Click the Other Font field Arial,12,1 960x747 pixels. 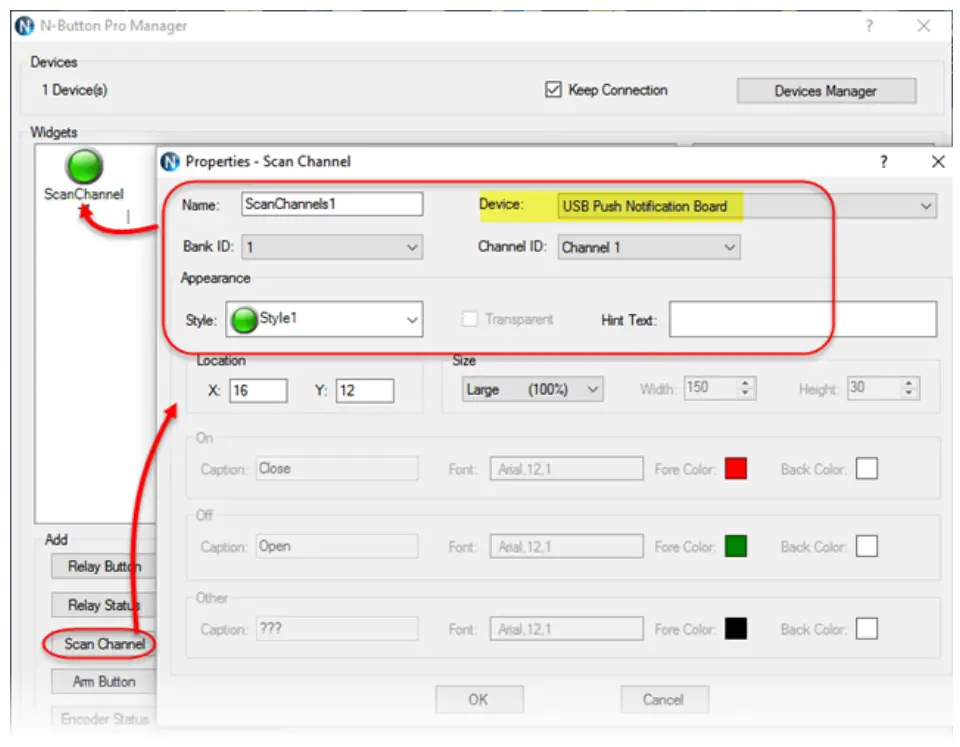pos(566,628)
